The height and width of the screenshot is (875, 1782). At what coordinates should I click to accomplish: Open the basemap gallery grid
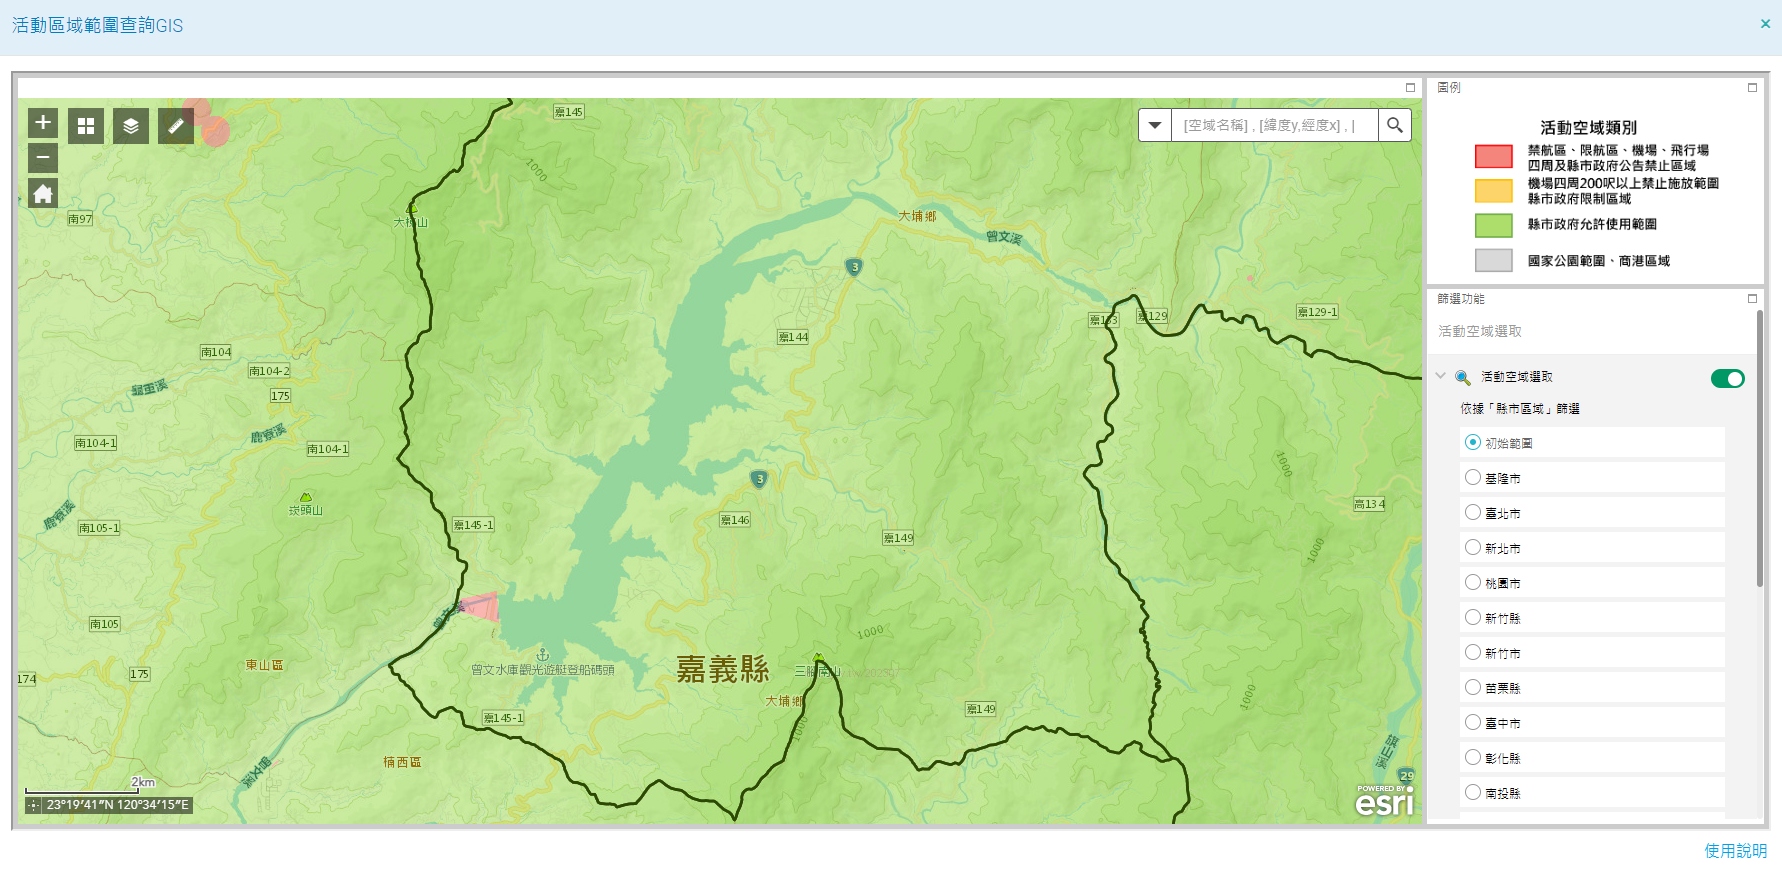[x=86, y=126]
